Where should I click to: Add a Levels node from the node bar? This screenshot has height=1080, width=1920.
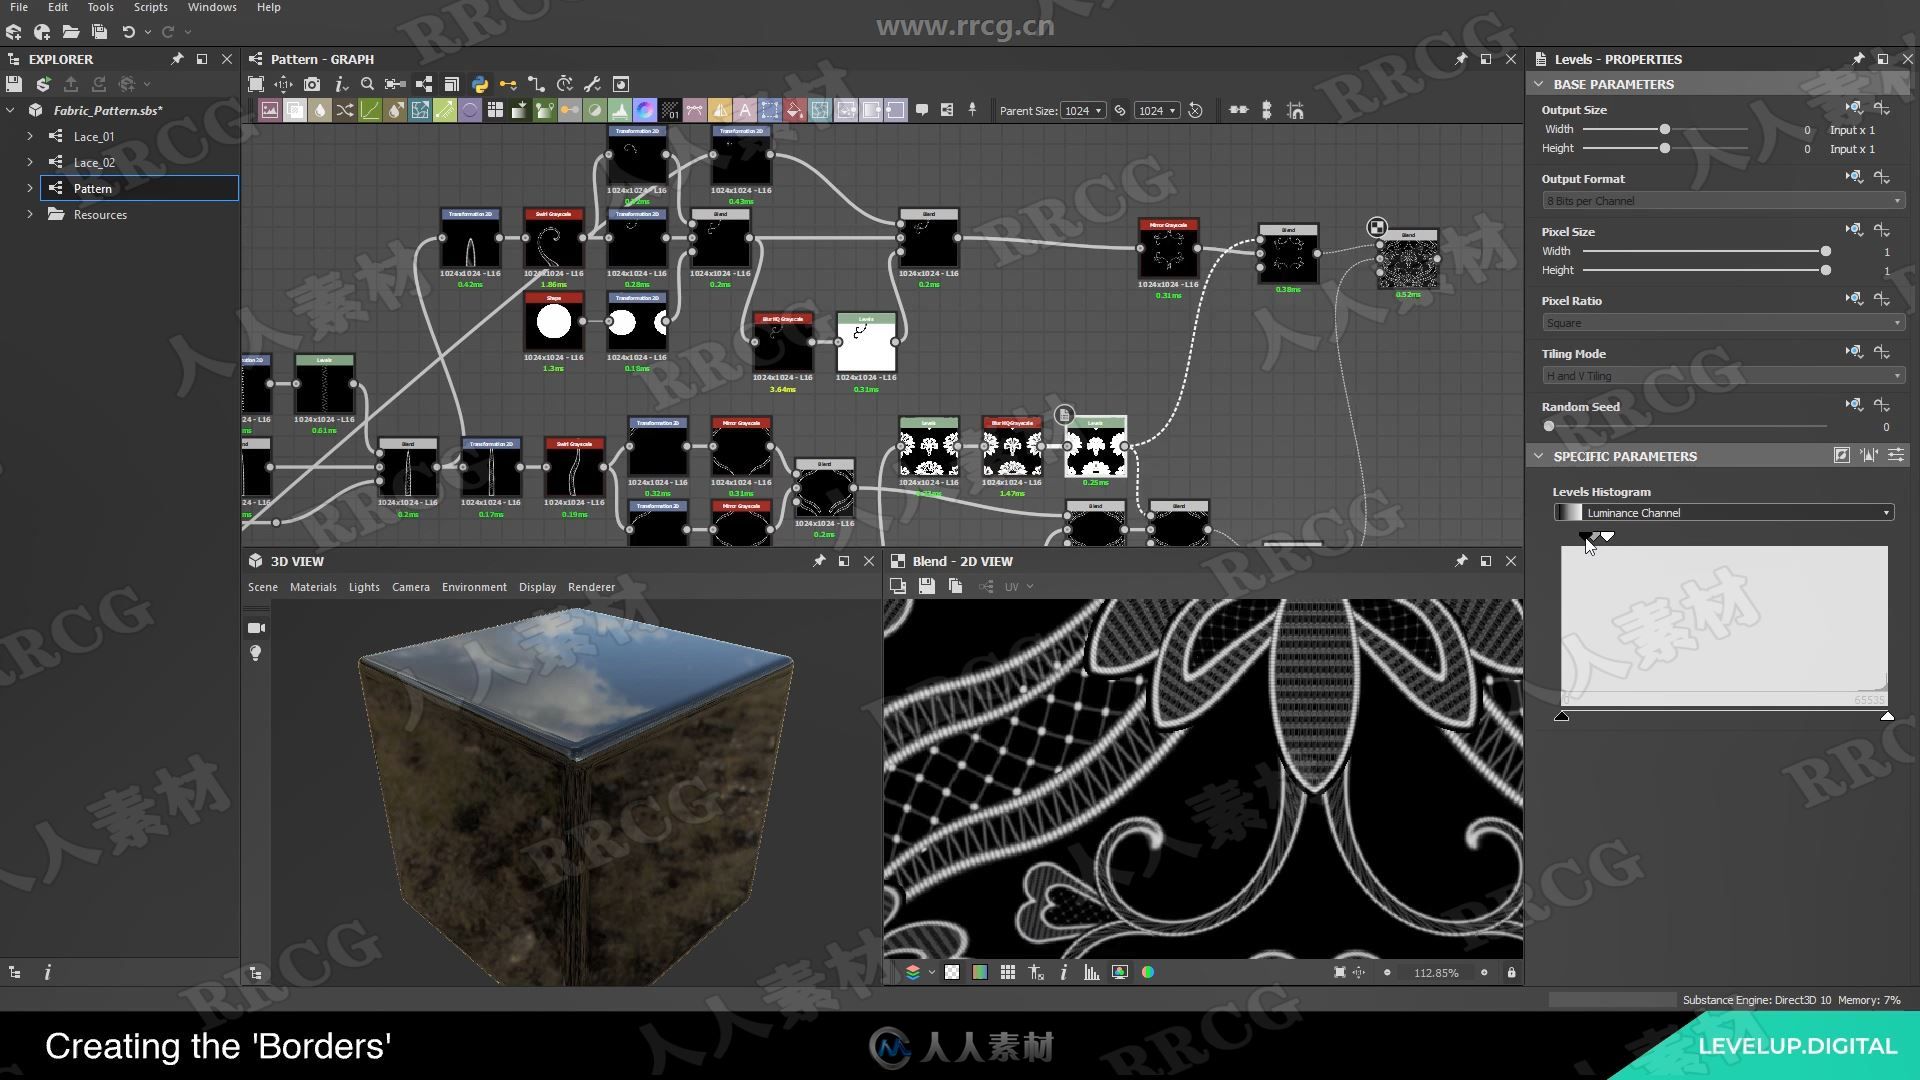620,110
